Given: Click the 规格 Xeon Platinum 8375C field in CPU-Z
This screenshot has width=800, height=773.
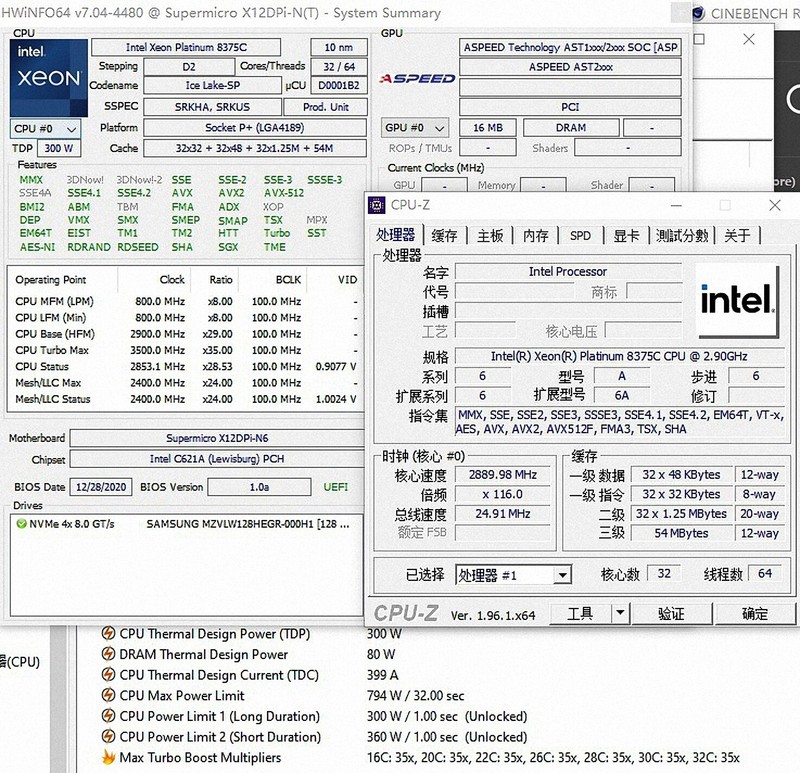Looking at the screenshot, I should (x=619, y=356).
